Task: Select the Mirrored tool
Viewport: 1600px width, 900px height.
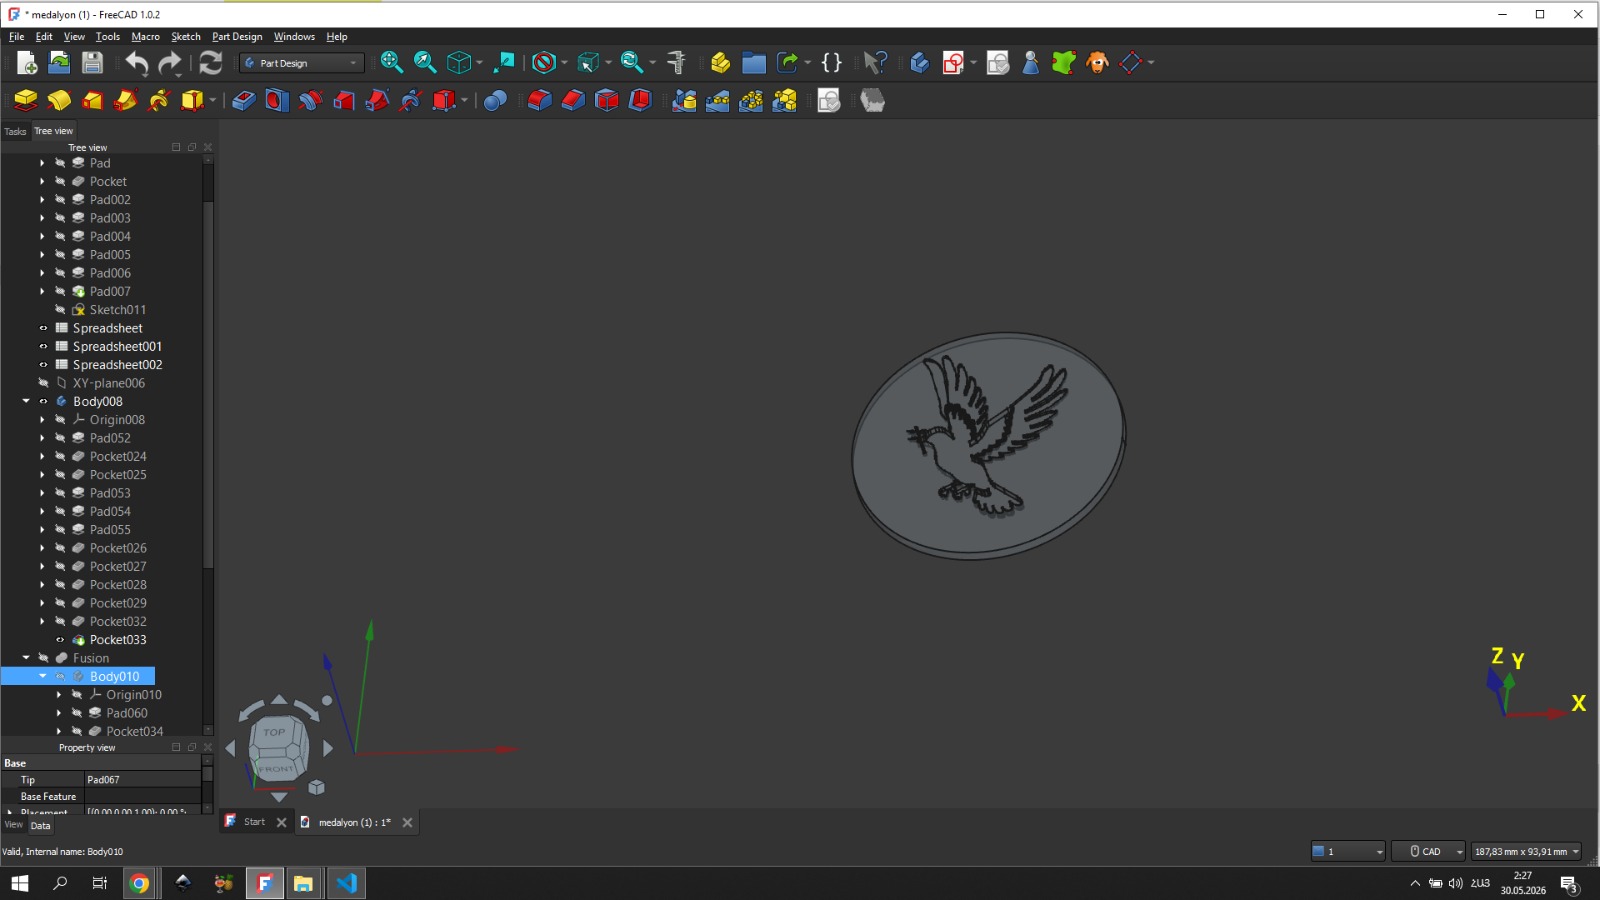Action: coord(684,100)
